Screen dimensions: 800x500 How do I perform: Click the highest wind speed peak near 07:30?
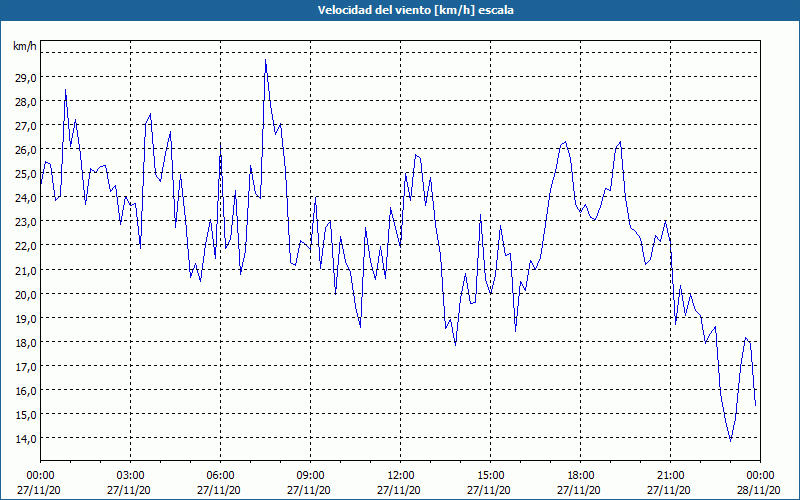265,60
